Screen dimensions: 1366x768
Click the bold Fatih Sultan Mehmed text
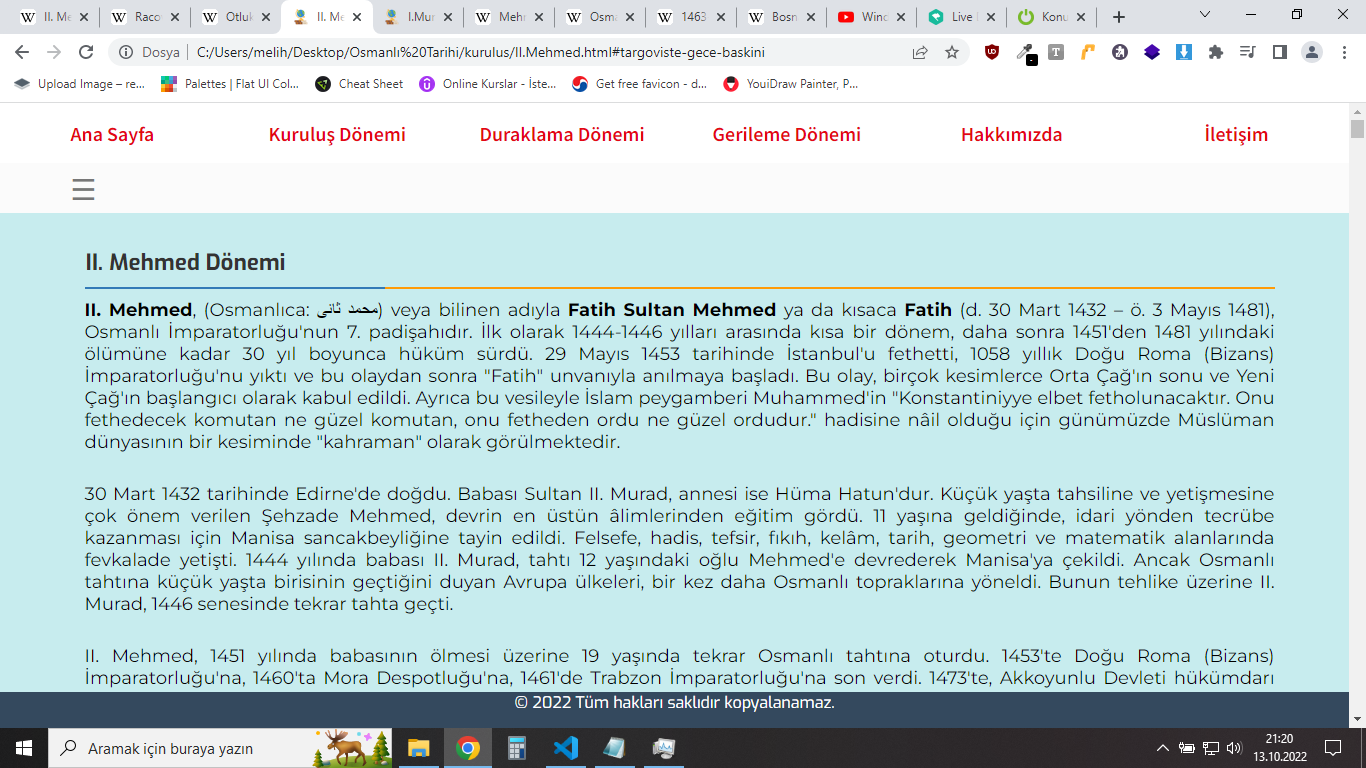point(672,309)
